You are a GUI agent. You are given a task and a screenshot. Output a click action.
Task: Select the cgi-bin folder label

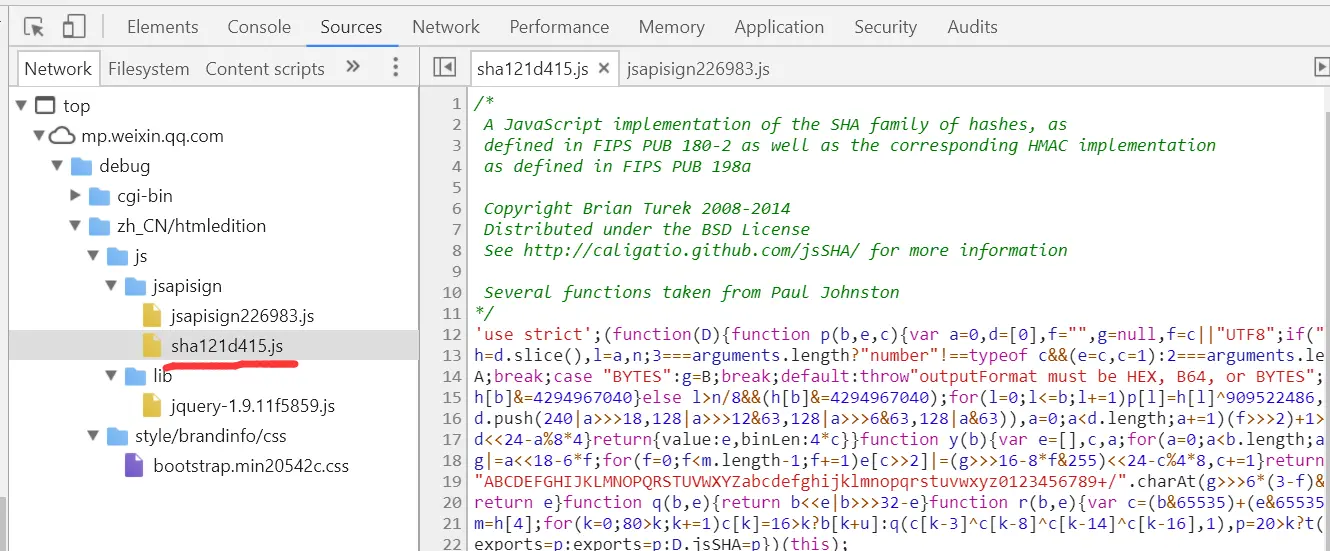pos(145,196)
